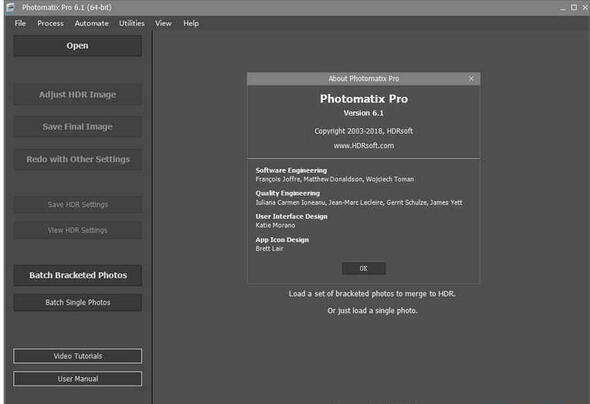Screen dimensions: 590x404
Task: Click the 'User Interface Design' heading
Action: [291, 216]
